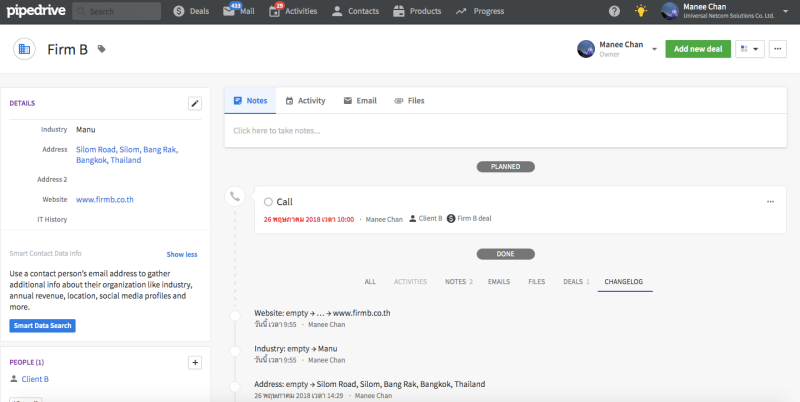Image resolution: width=800 pixels, height=402 pixels.
Task: Open the three-dot menu on Call activity
Action: [770, 202]
